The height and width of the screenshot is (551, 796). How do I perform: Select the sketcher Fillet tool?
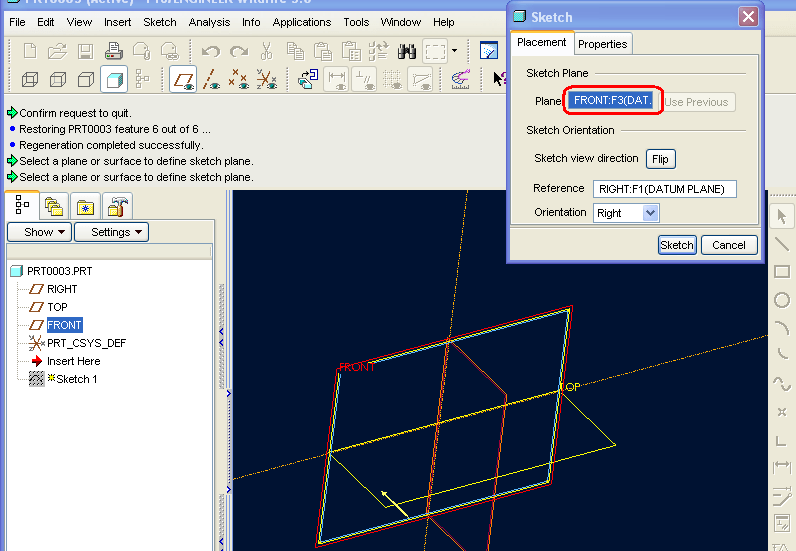click(x=782, y=352)
